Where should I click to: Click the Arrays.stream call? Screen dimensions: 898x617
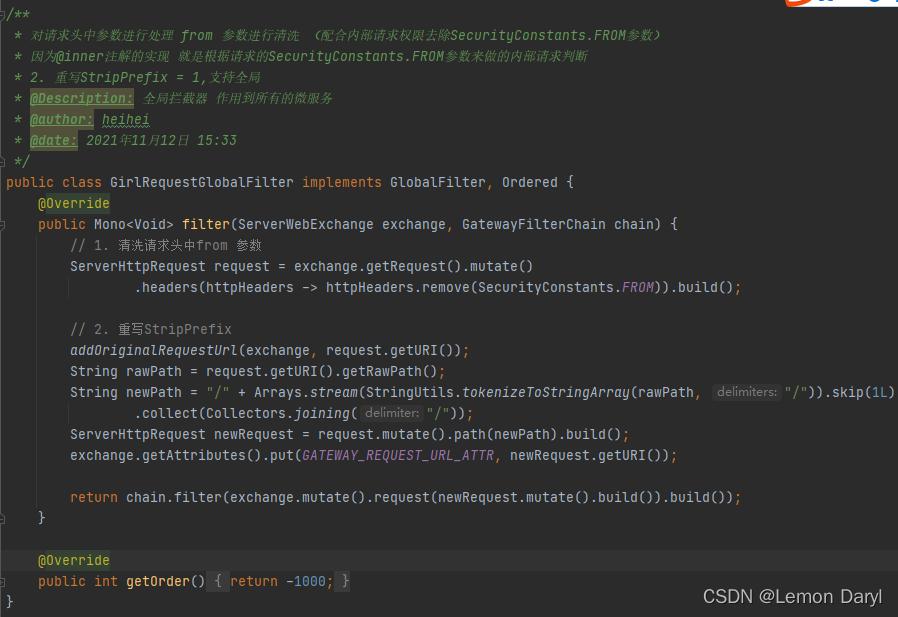click(x=306, y=392)
